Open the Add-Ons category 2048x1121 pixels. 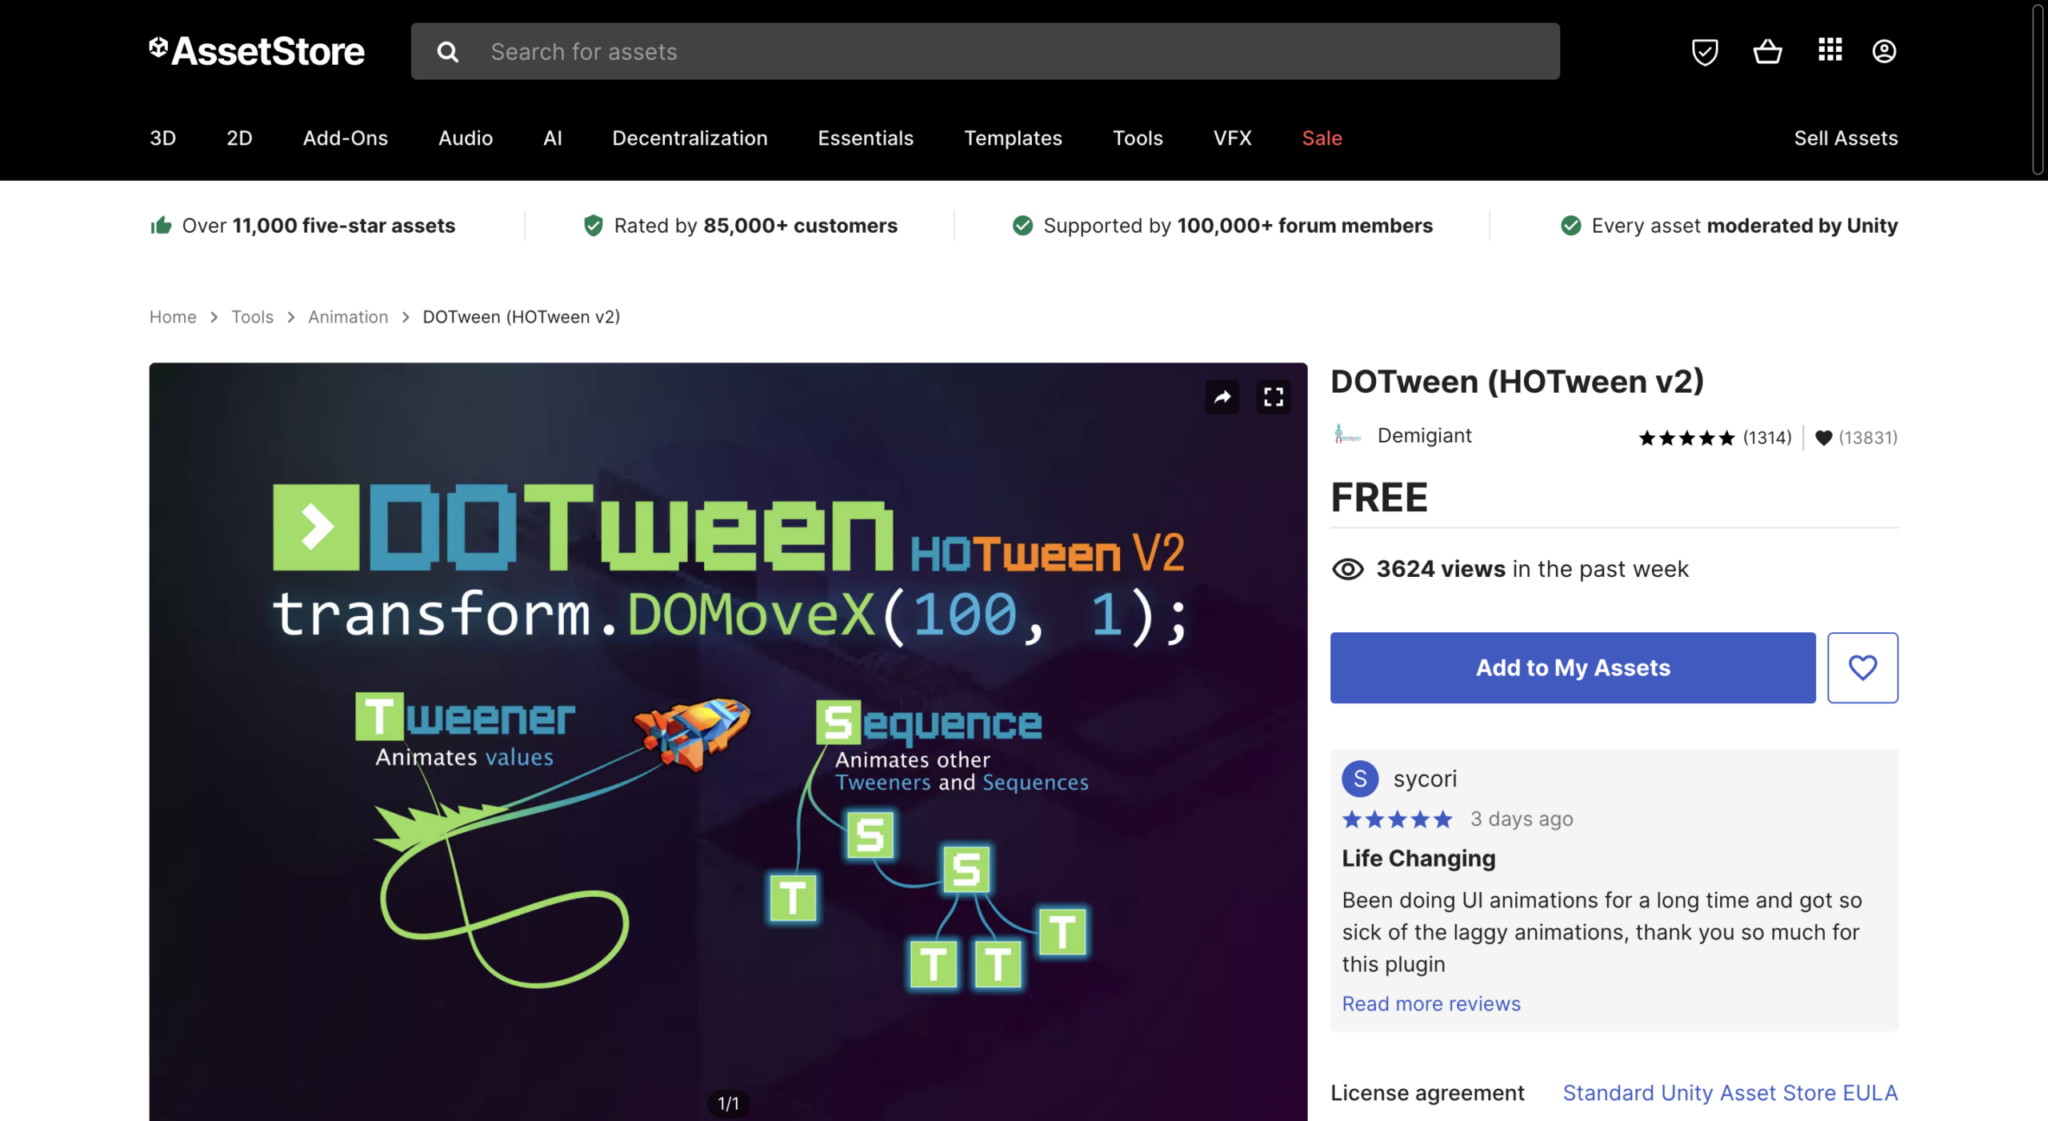click(345, 138)
